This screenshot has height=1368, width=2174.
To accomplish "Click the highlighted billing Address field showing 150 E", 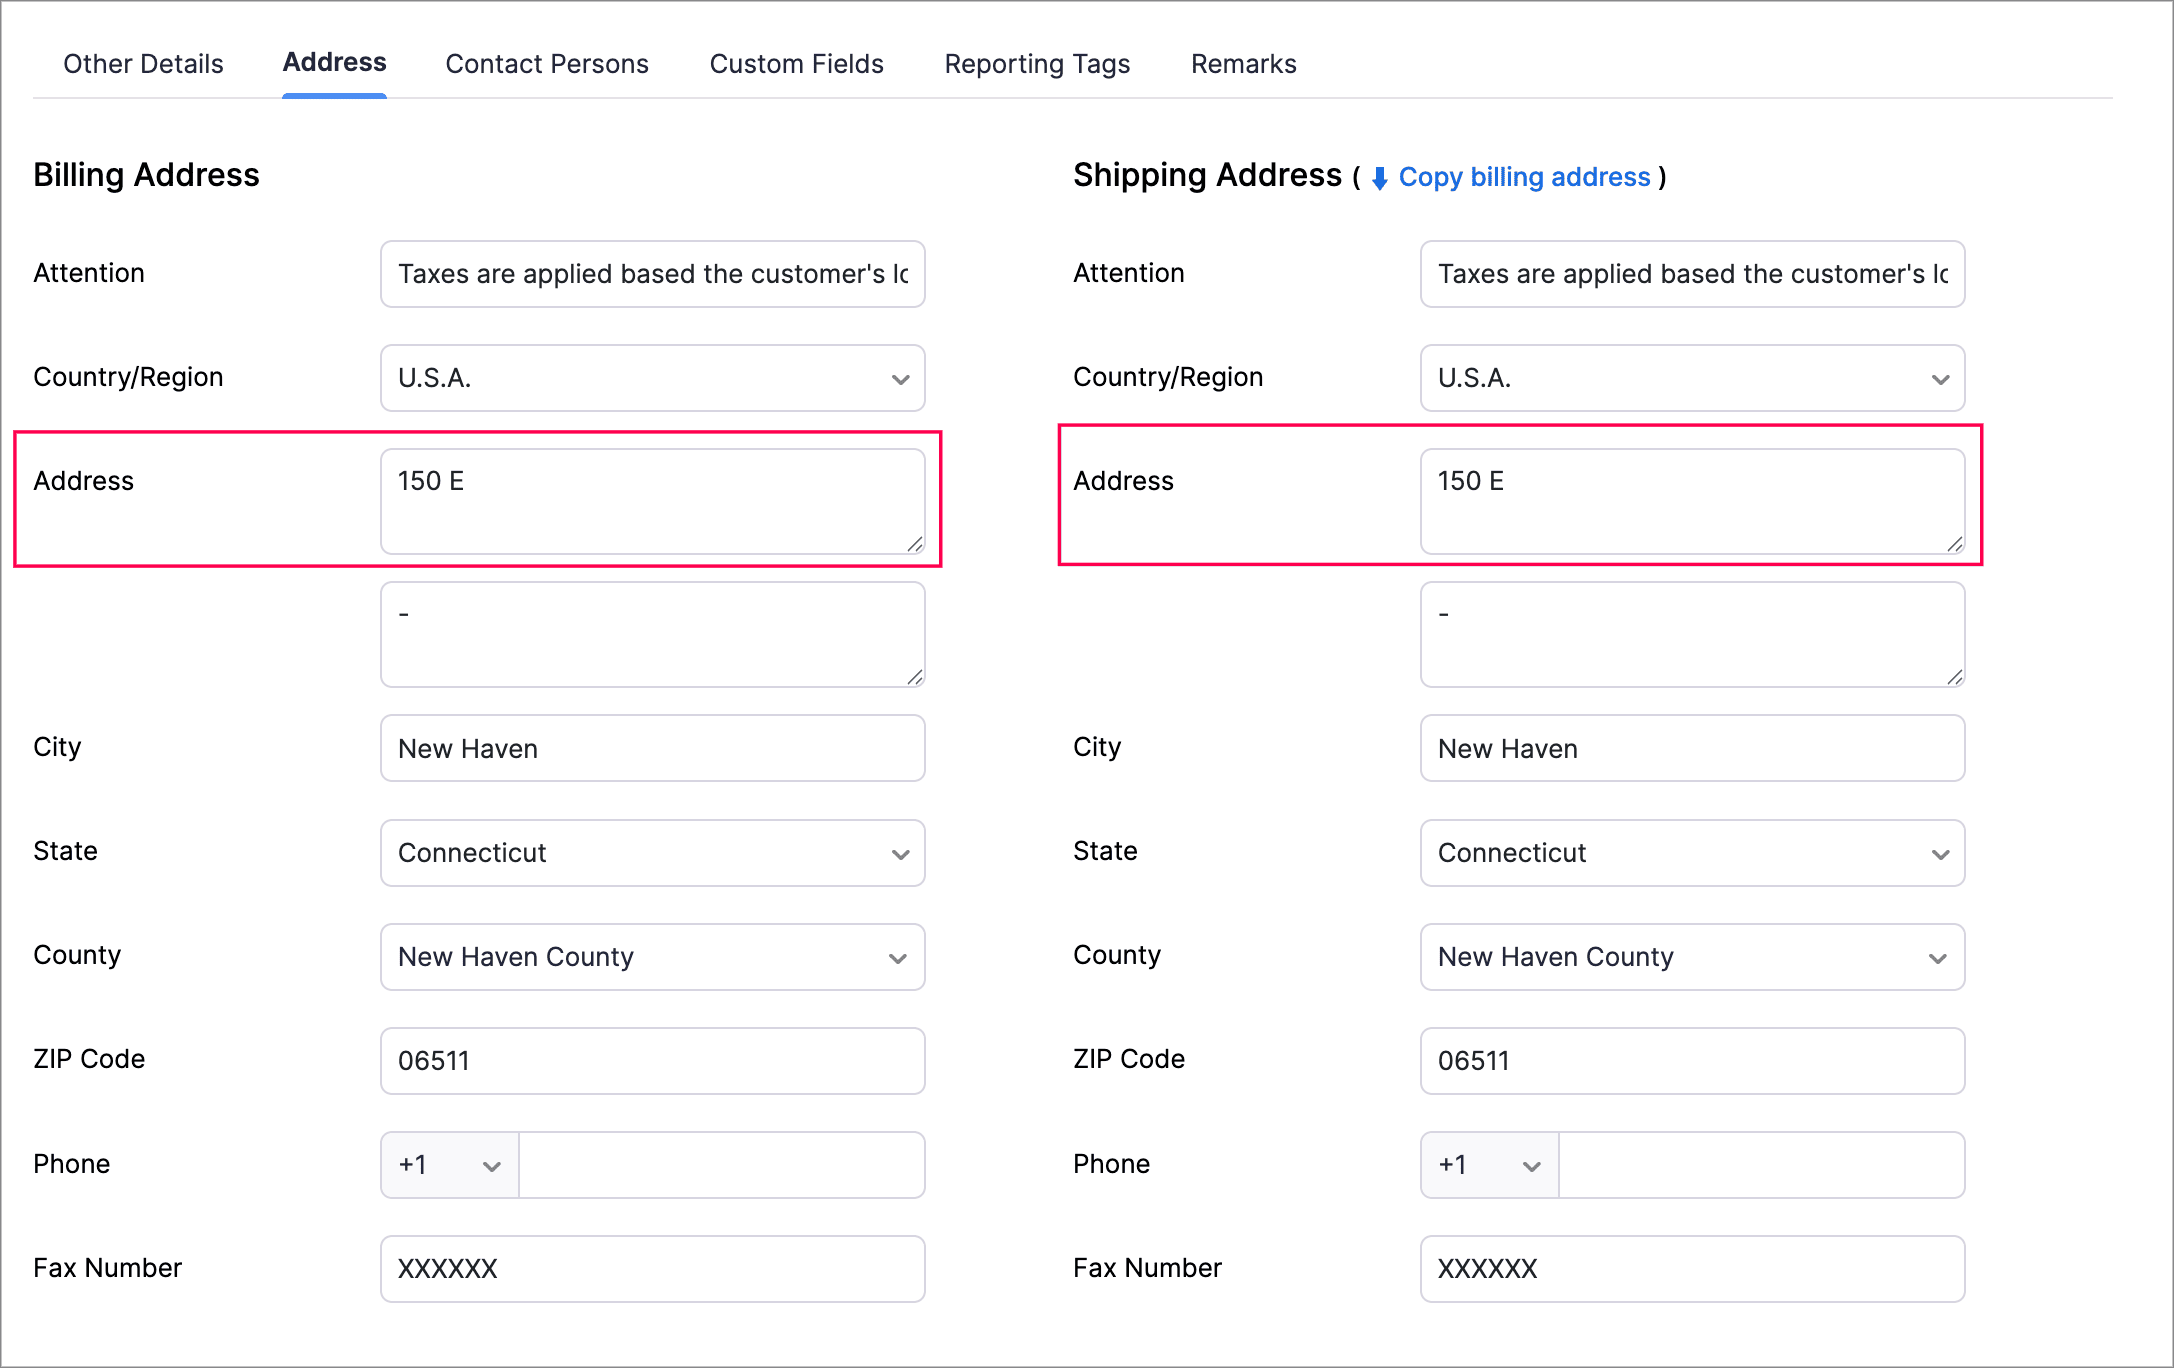I will [x=652, y=500].
